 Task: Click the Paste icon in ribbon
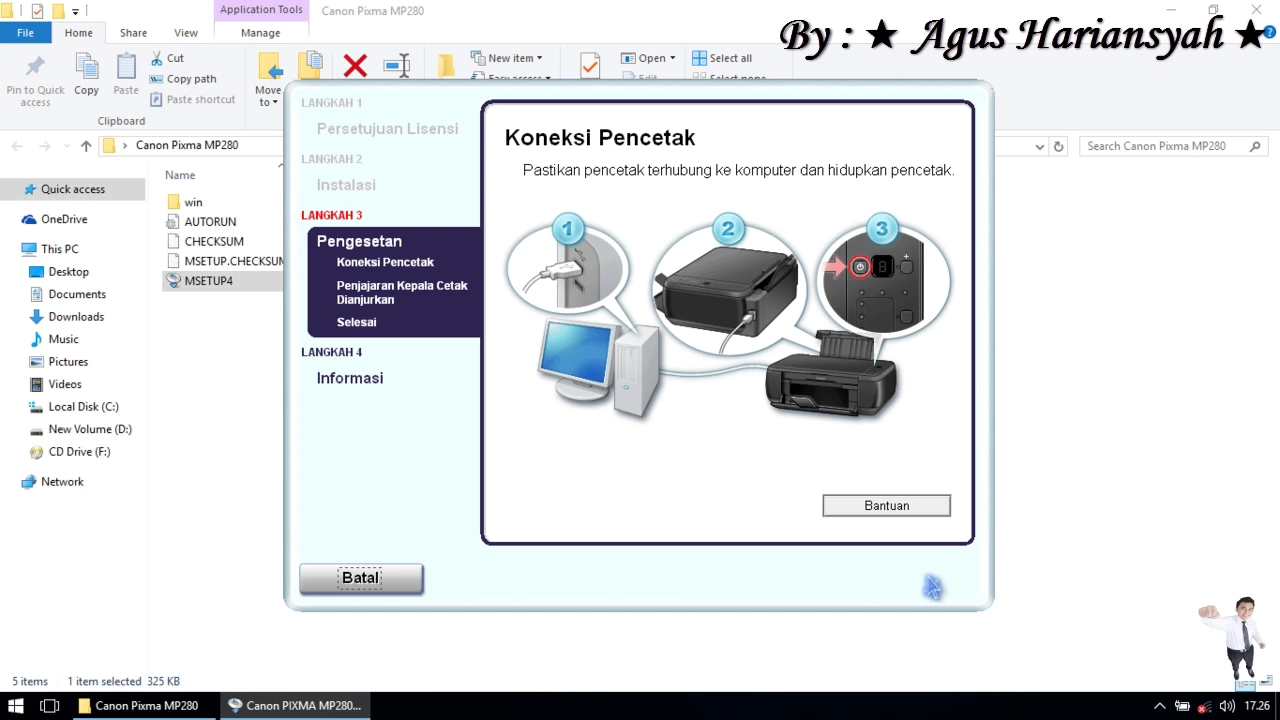pyautogui.click(x=126, y=68)
